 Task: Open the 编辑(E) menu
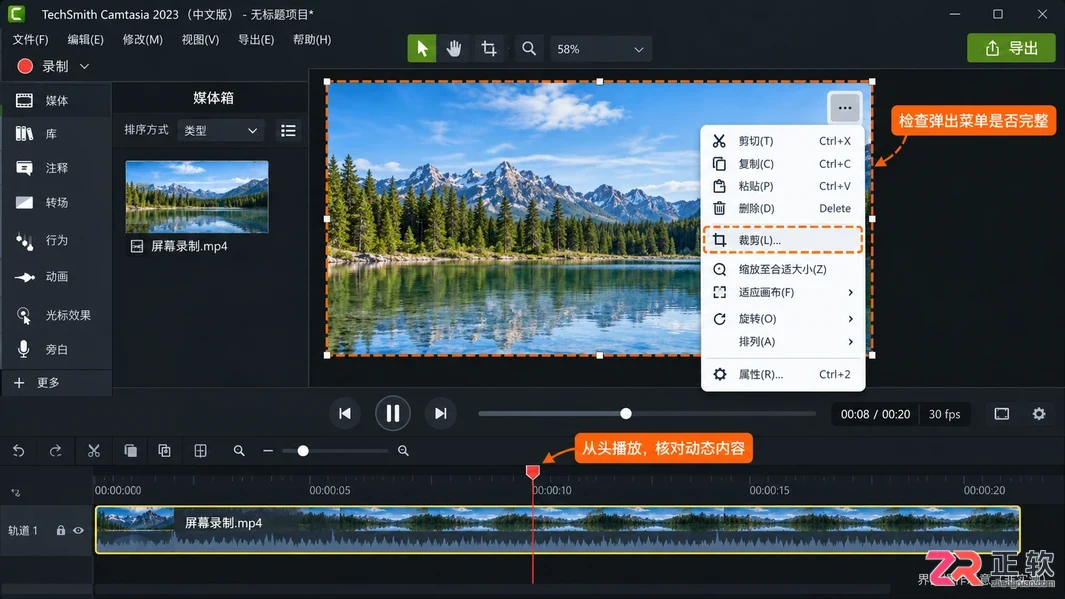click(86, 39)
